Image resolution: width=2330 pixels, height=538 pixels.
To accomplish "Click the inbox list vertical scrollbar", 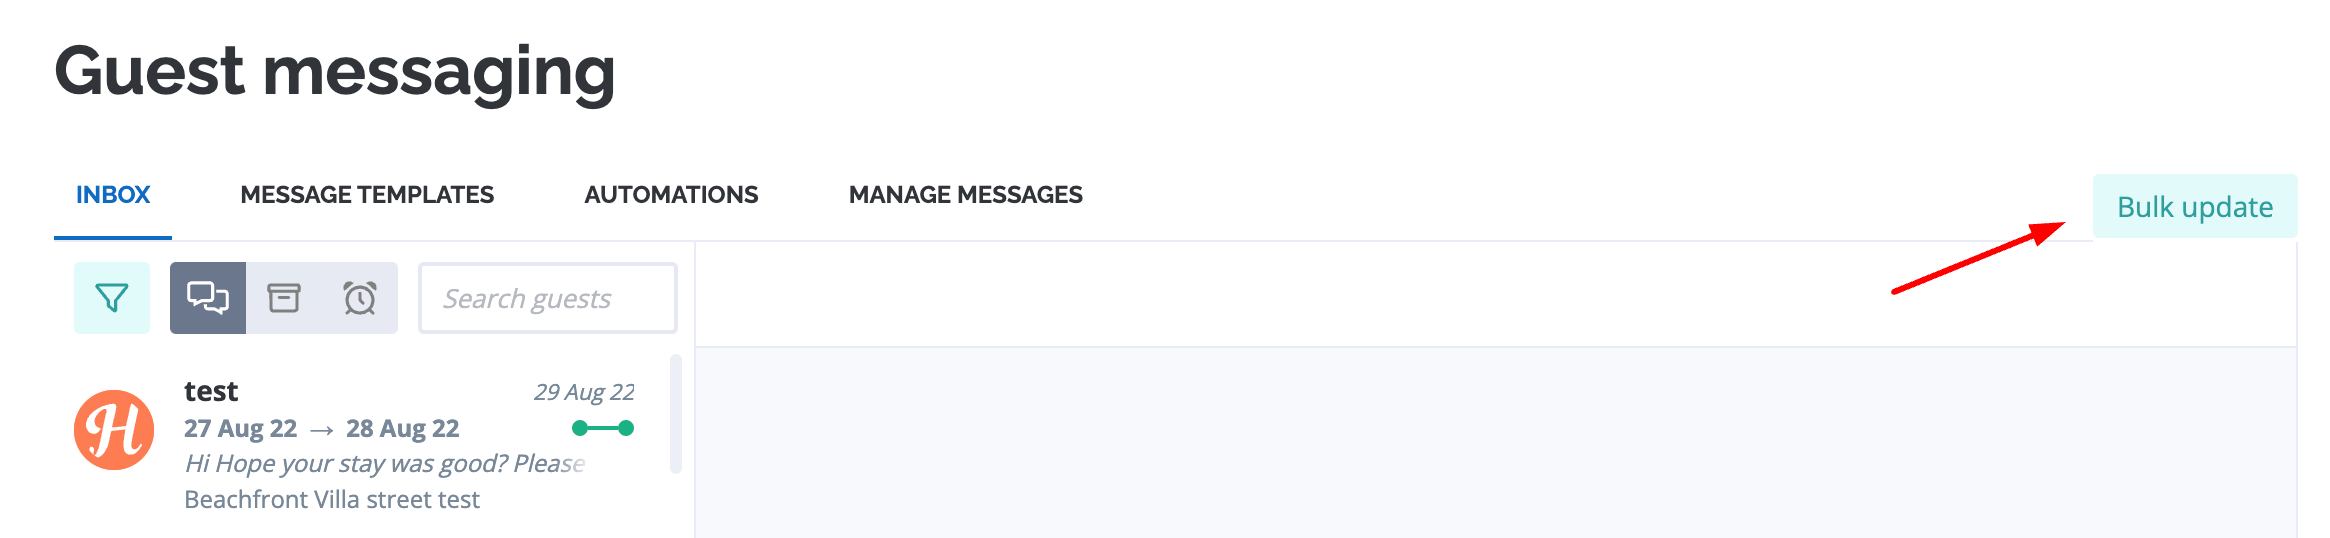I will (x=676, y=413).
